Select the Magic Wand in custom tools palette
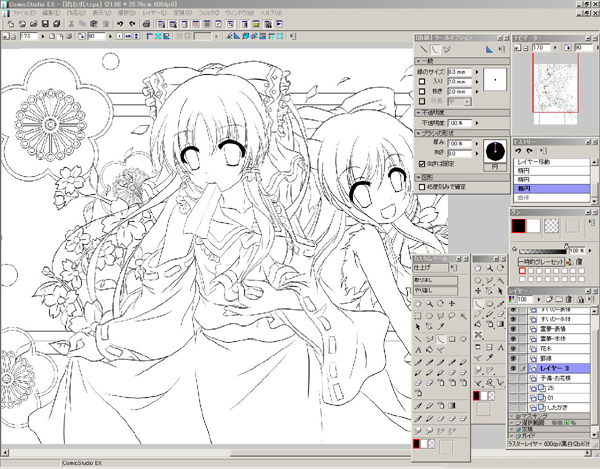 (x=463, y=316)
